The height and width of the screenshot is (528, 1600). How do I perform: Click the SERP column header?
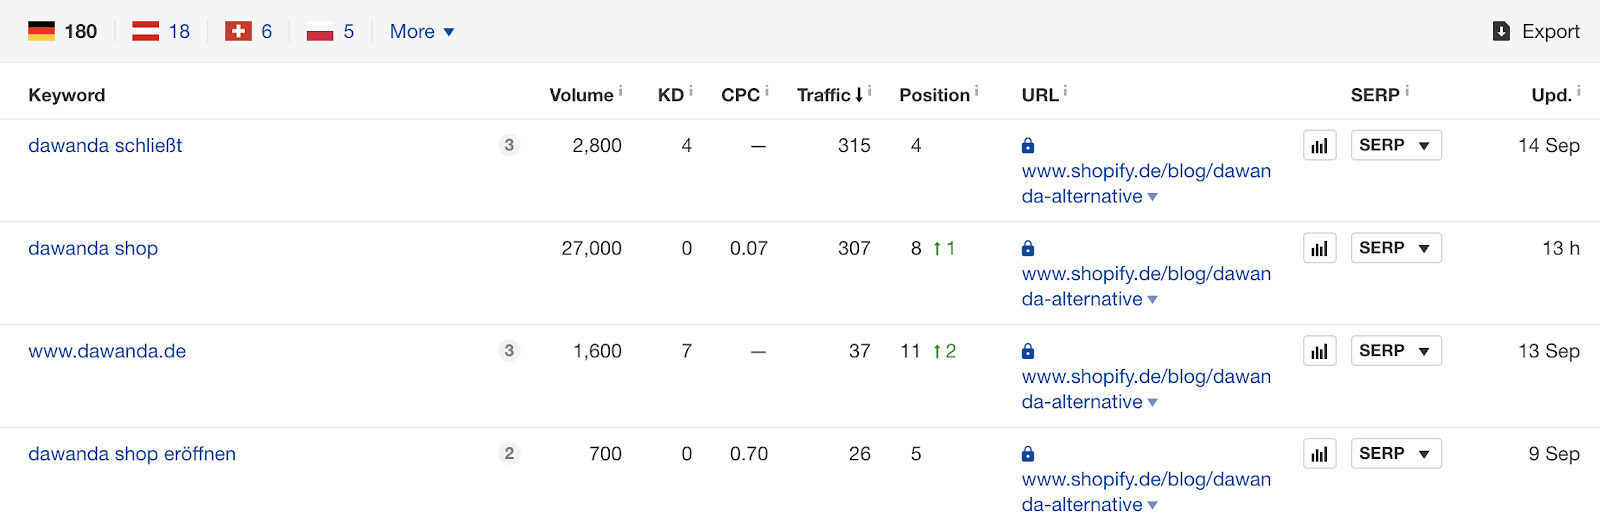point(1375,95)
